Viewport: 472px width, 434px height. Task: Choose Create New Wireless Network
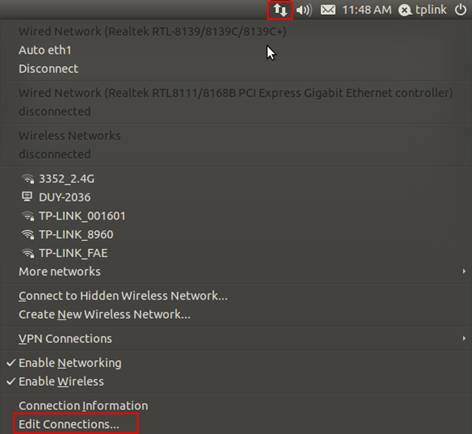click(105, 314)
